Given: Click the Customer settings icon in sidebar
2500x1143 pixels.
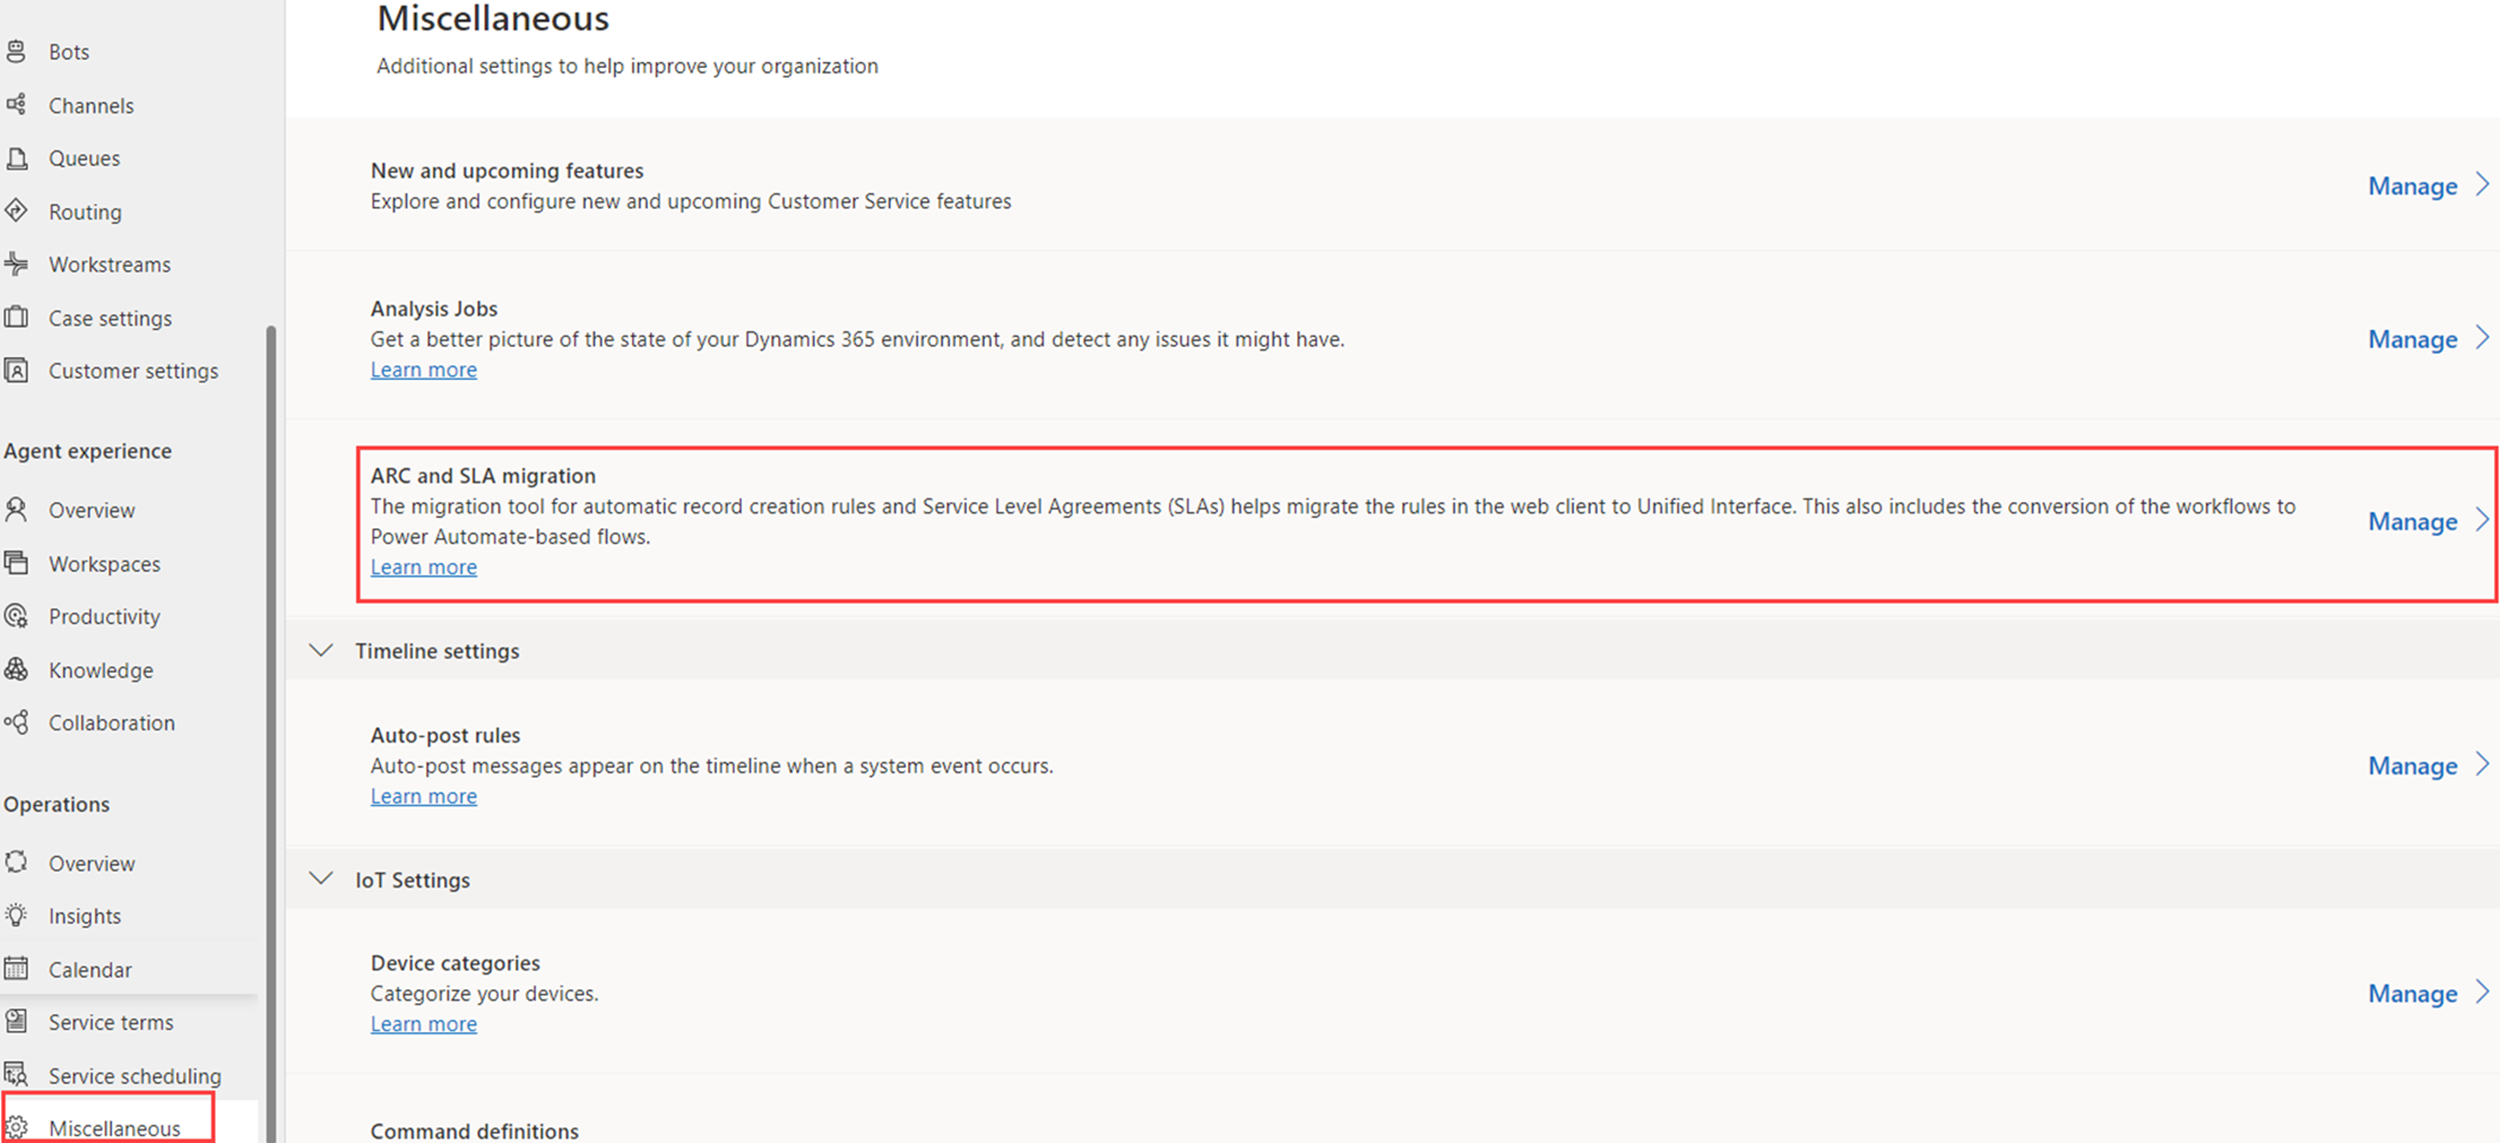Looking at the screenshot, I should [22, 370].
